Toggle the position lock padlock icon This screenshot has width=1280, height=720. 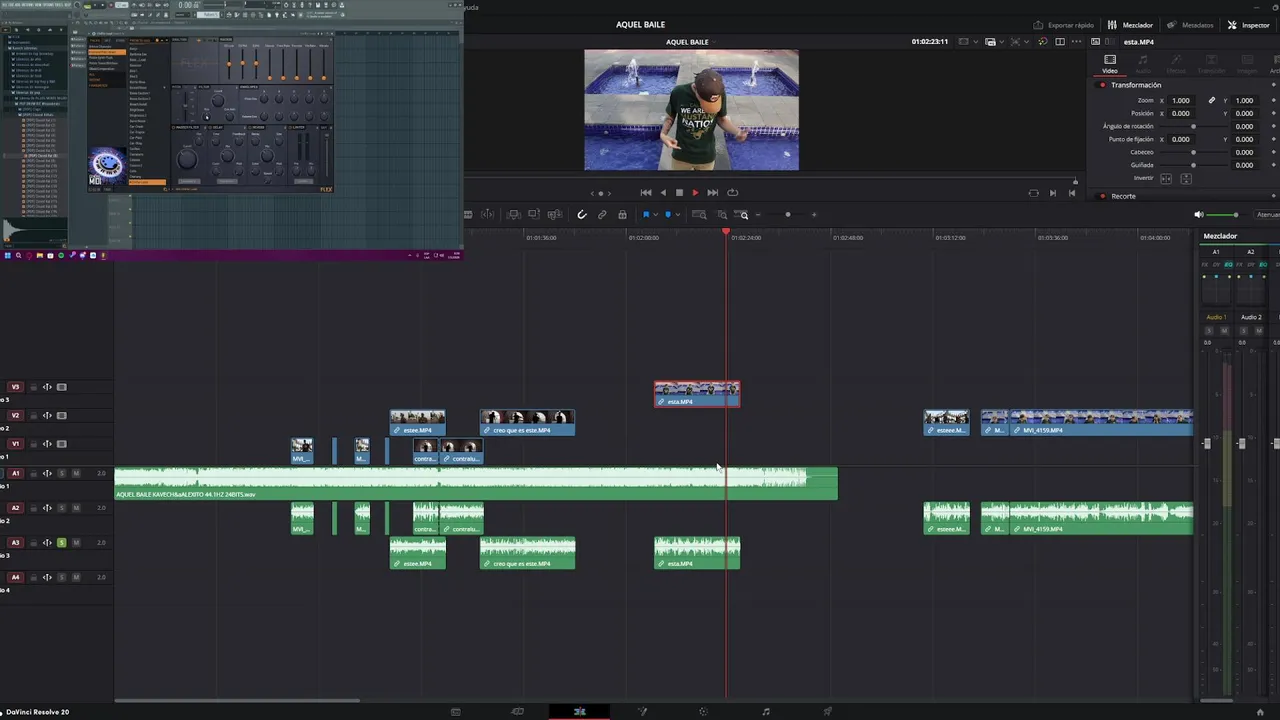click(x=622, y=214)
